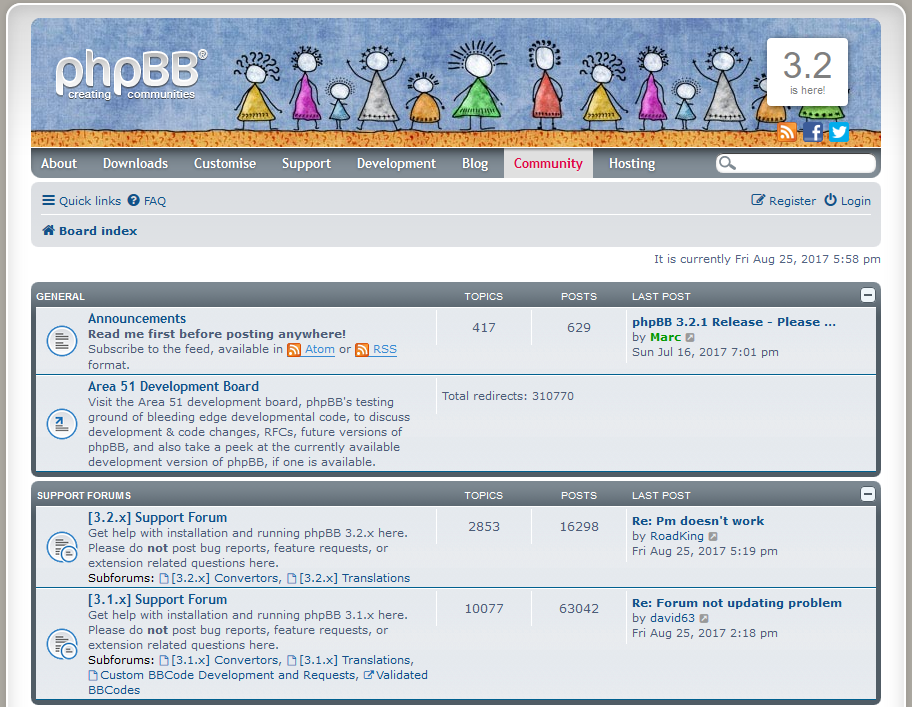Click the phpBB logo
Screen dimensions: 912x707
coord(131,74)
